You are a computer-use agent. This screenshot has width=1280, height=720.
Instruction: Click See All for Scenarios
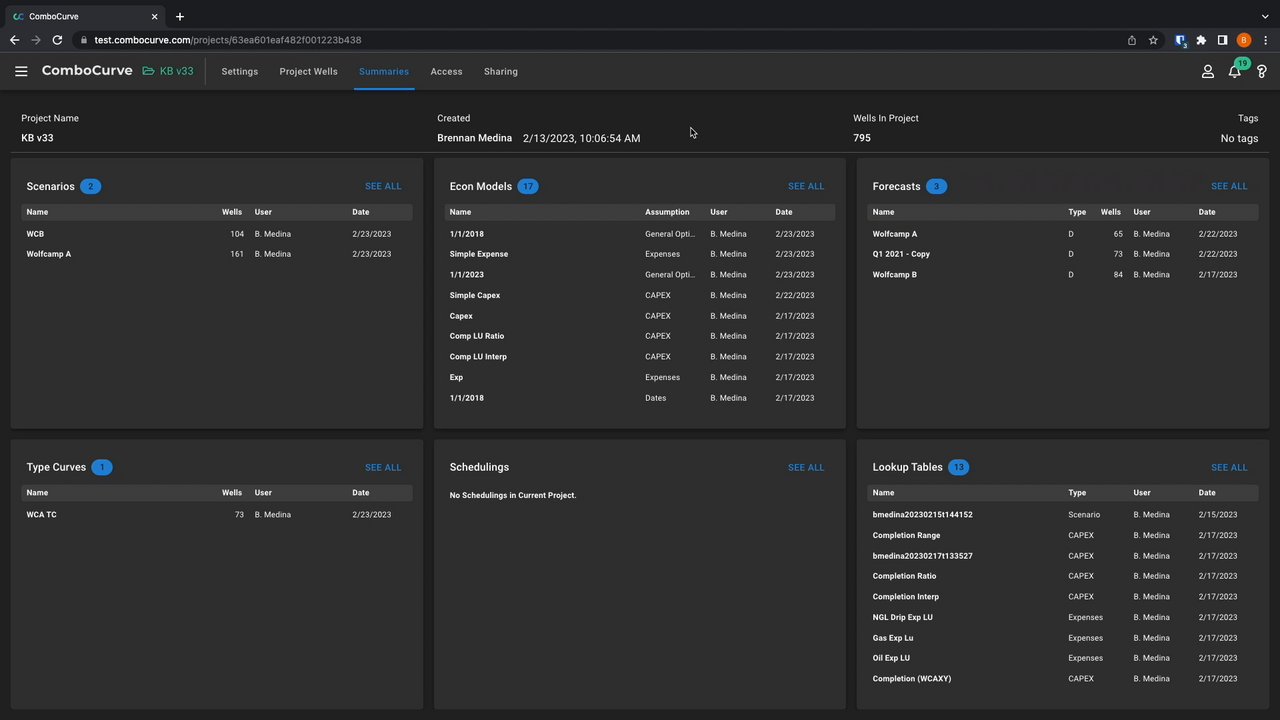[383, 186]
